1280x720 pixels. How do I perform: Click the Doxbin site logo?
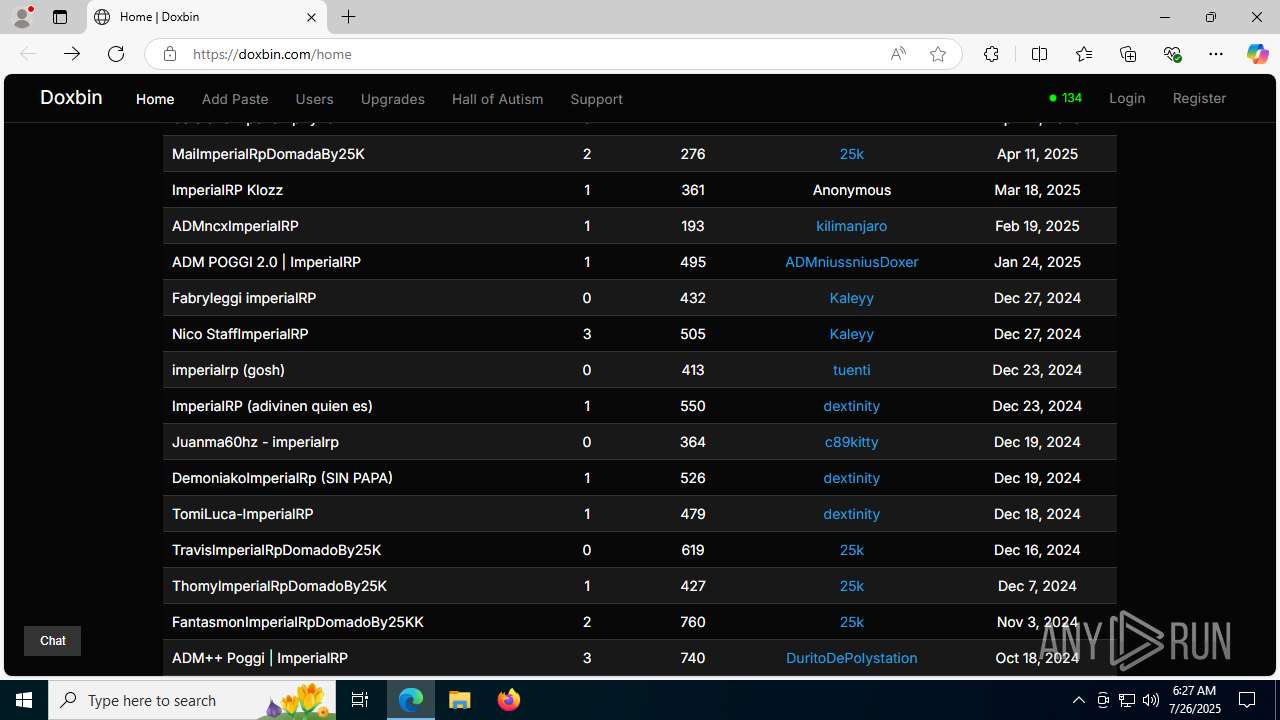[71, 97]
